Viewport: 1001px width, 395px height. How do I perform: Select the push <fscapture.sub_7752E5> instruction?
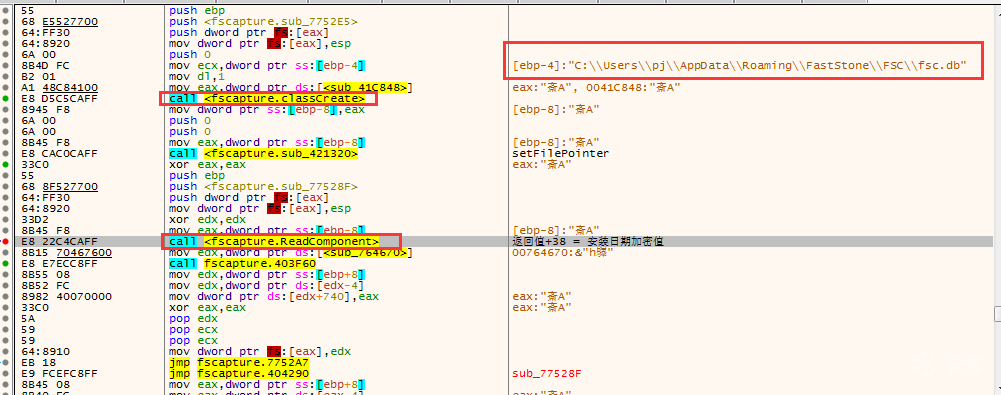coord(263,22)
